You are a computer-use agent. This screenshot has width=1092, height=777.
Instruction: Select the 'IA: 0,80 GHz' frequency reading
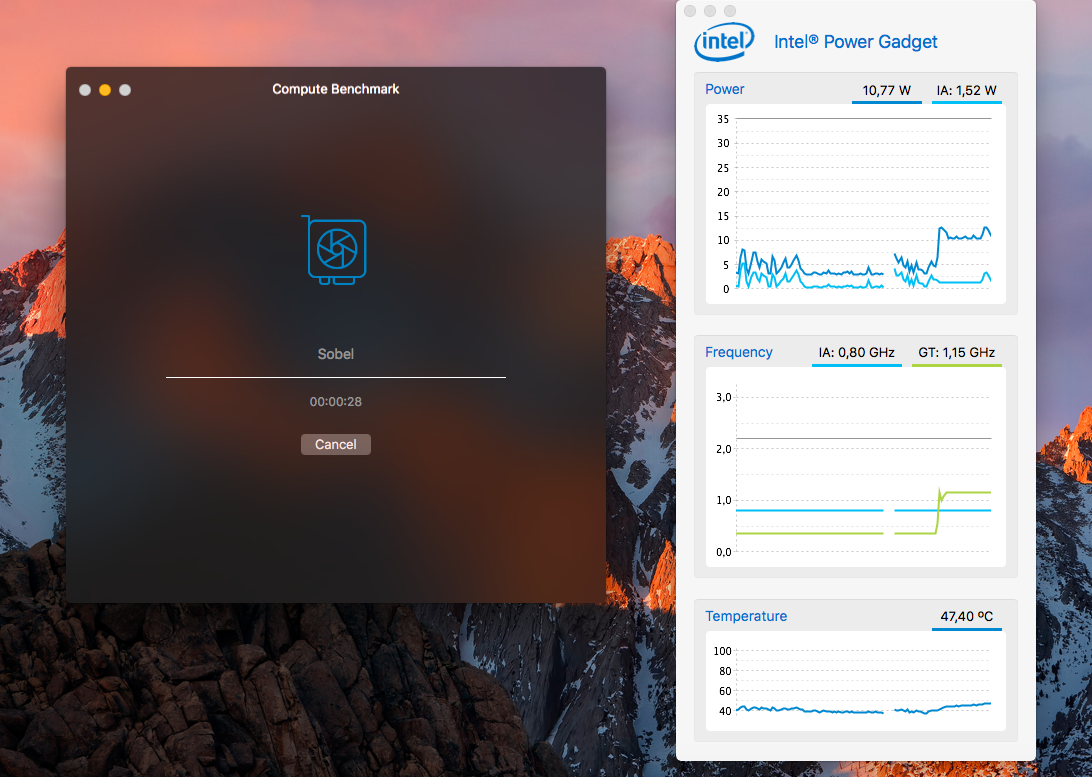coord(857,353)
